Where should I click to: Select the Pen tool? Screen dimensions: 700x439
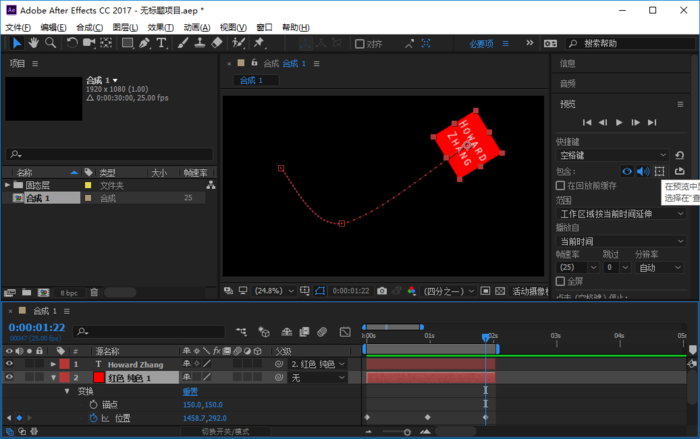point(144,43)
